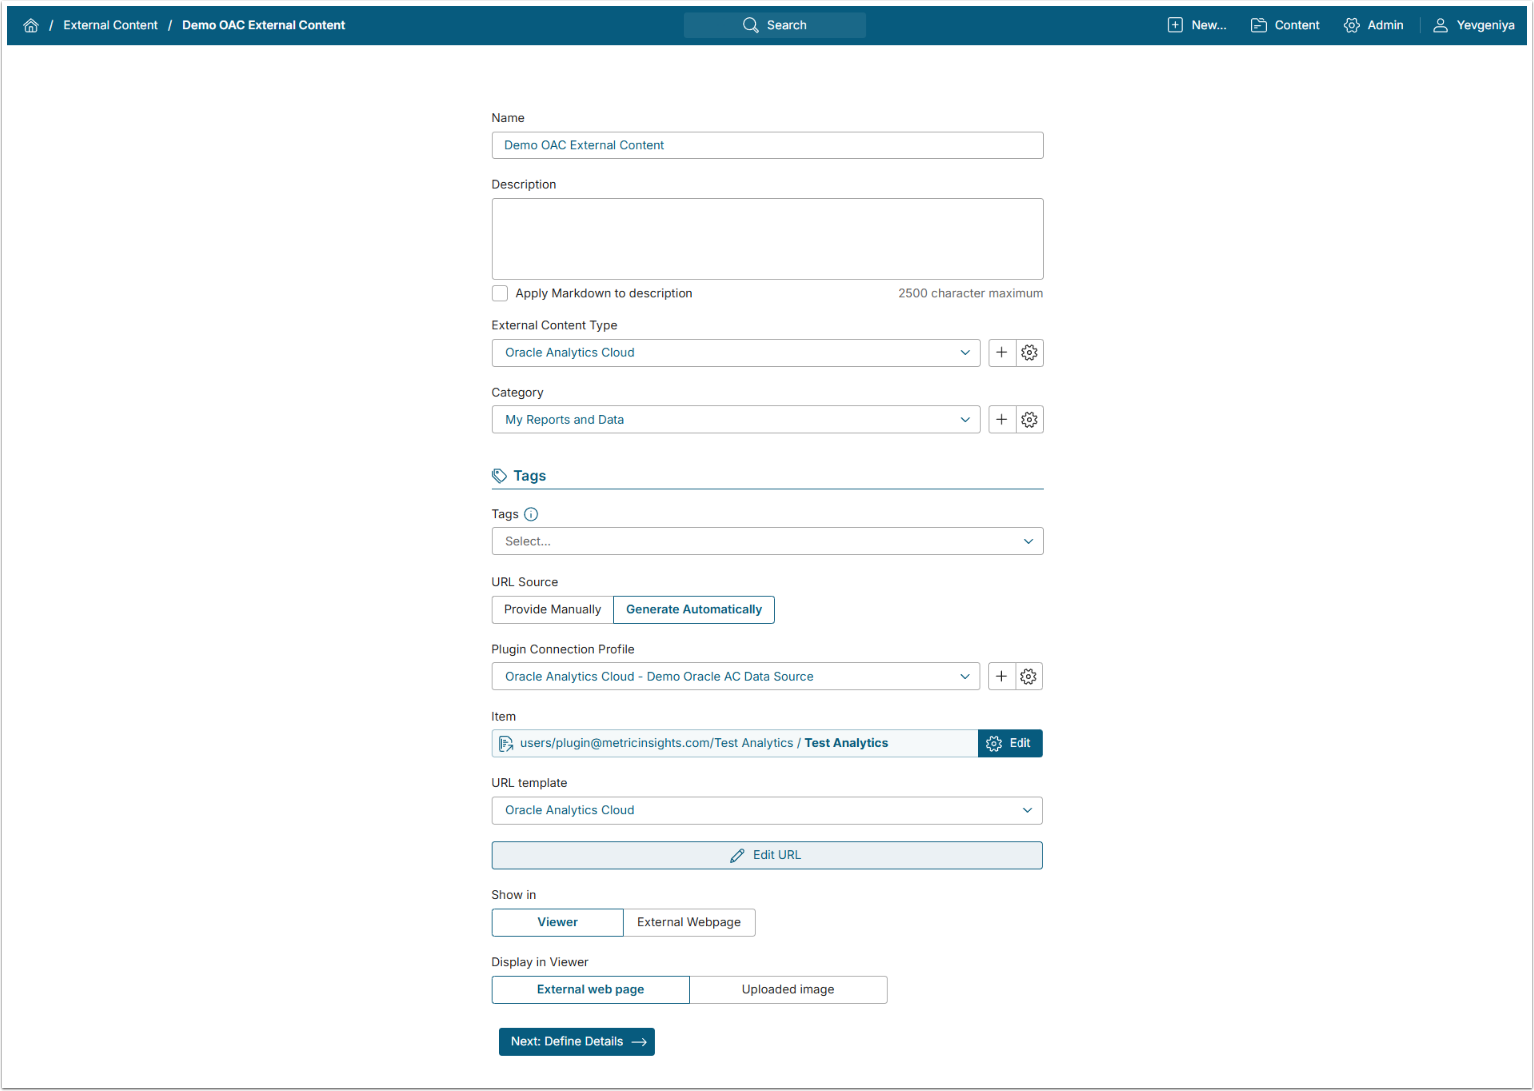Click the user profile icon
Screen dimensions: 1534x1091
1441,25
